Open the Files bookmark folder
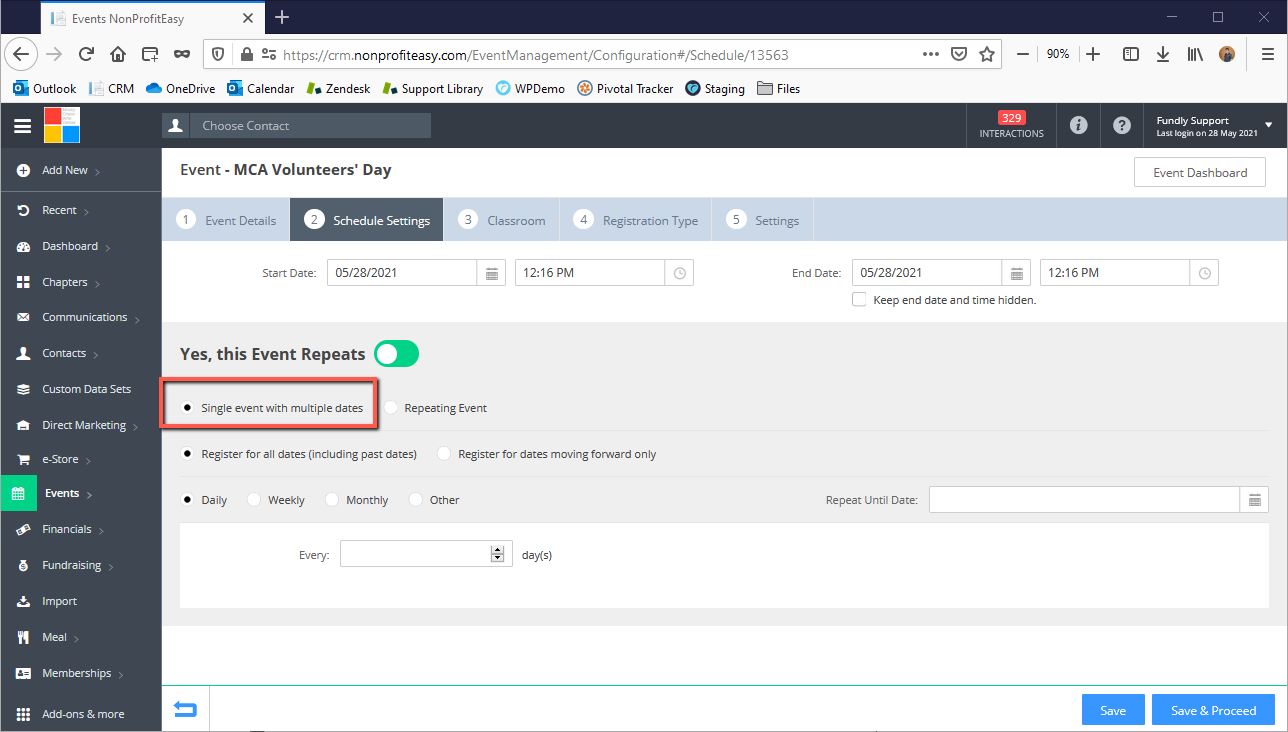The width and height of the screenshot is (1288, 732). click(x=778, y=88)
